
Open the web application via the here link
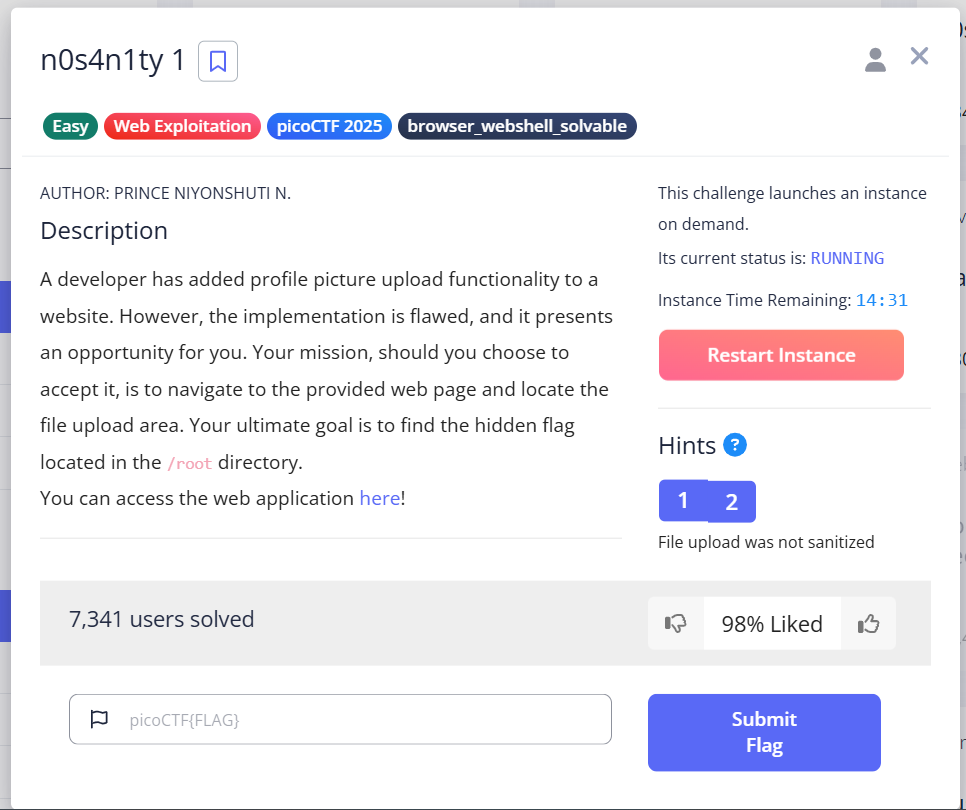pos(380,497)
